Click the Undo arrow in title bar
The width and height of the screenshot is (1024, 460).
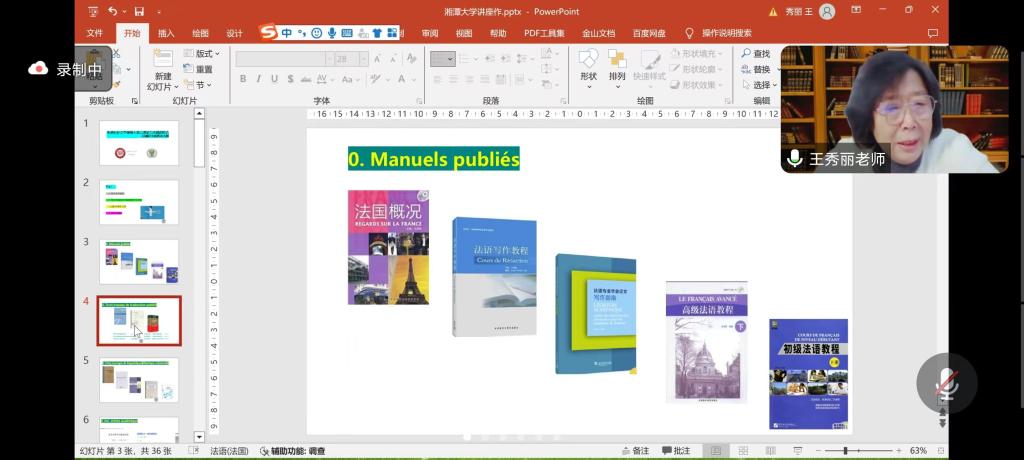click(x=113, y=11)
